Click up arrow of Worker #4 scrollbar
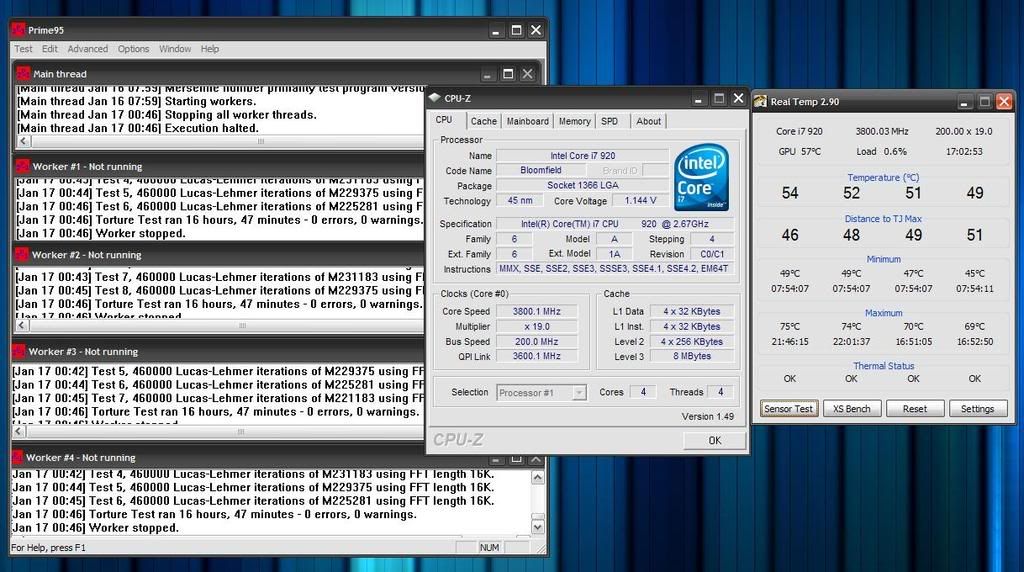The height and width of the screenshot is (572, 1024). (537, 477)
